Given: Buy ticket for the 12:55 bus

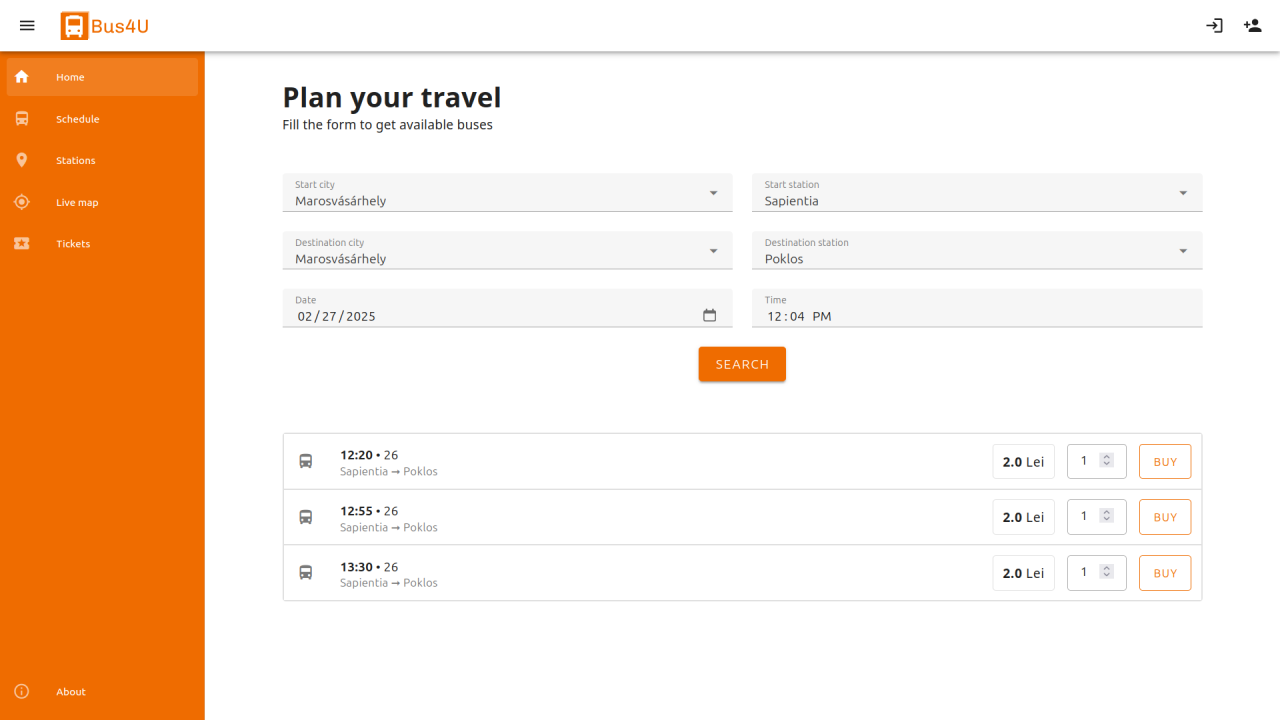Looking at the screenshot, I should (1164, 517).
